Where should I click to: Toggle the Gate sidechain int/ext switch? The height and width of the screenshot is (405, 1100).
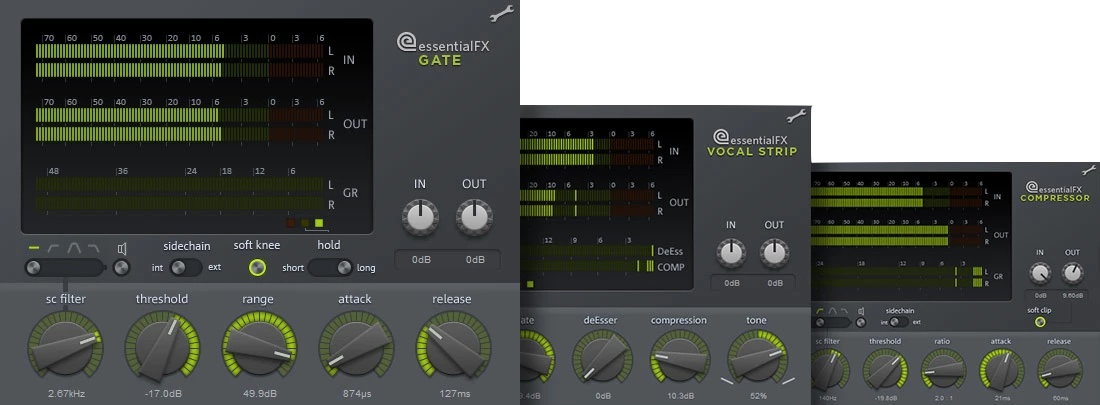point(185,267)
